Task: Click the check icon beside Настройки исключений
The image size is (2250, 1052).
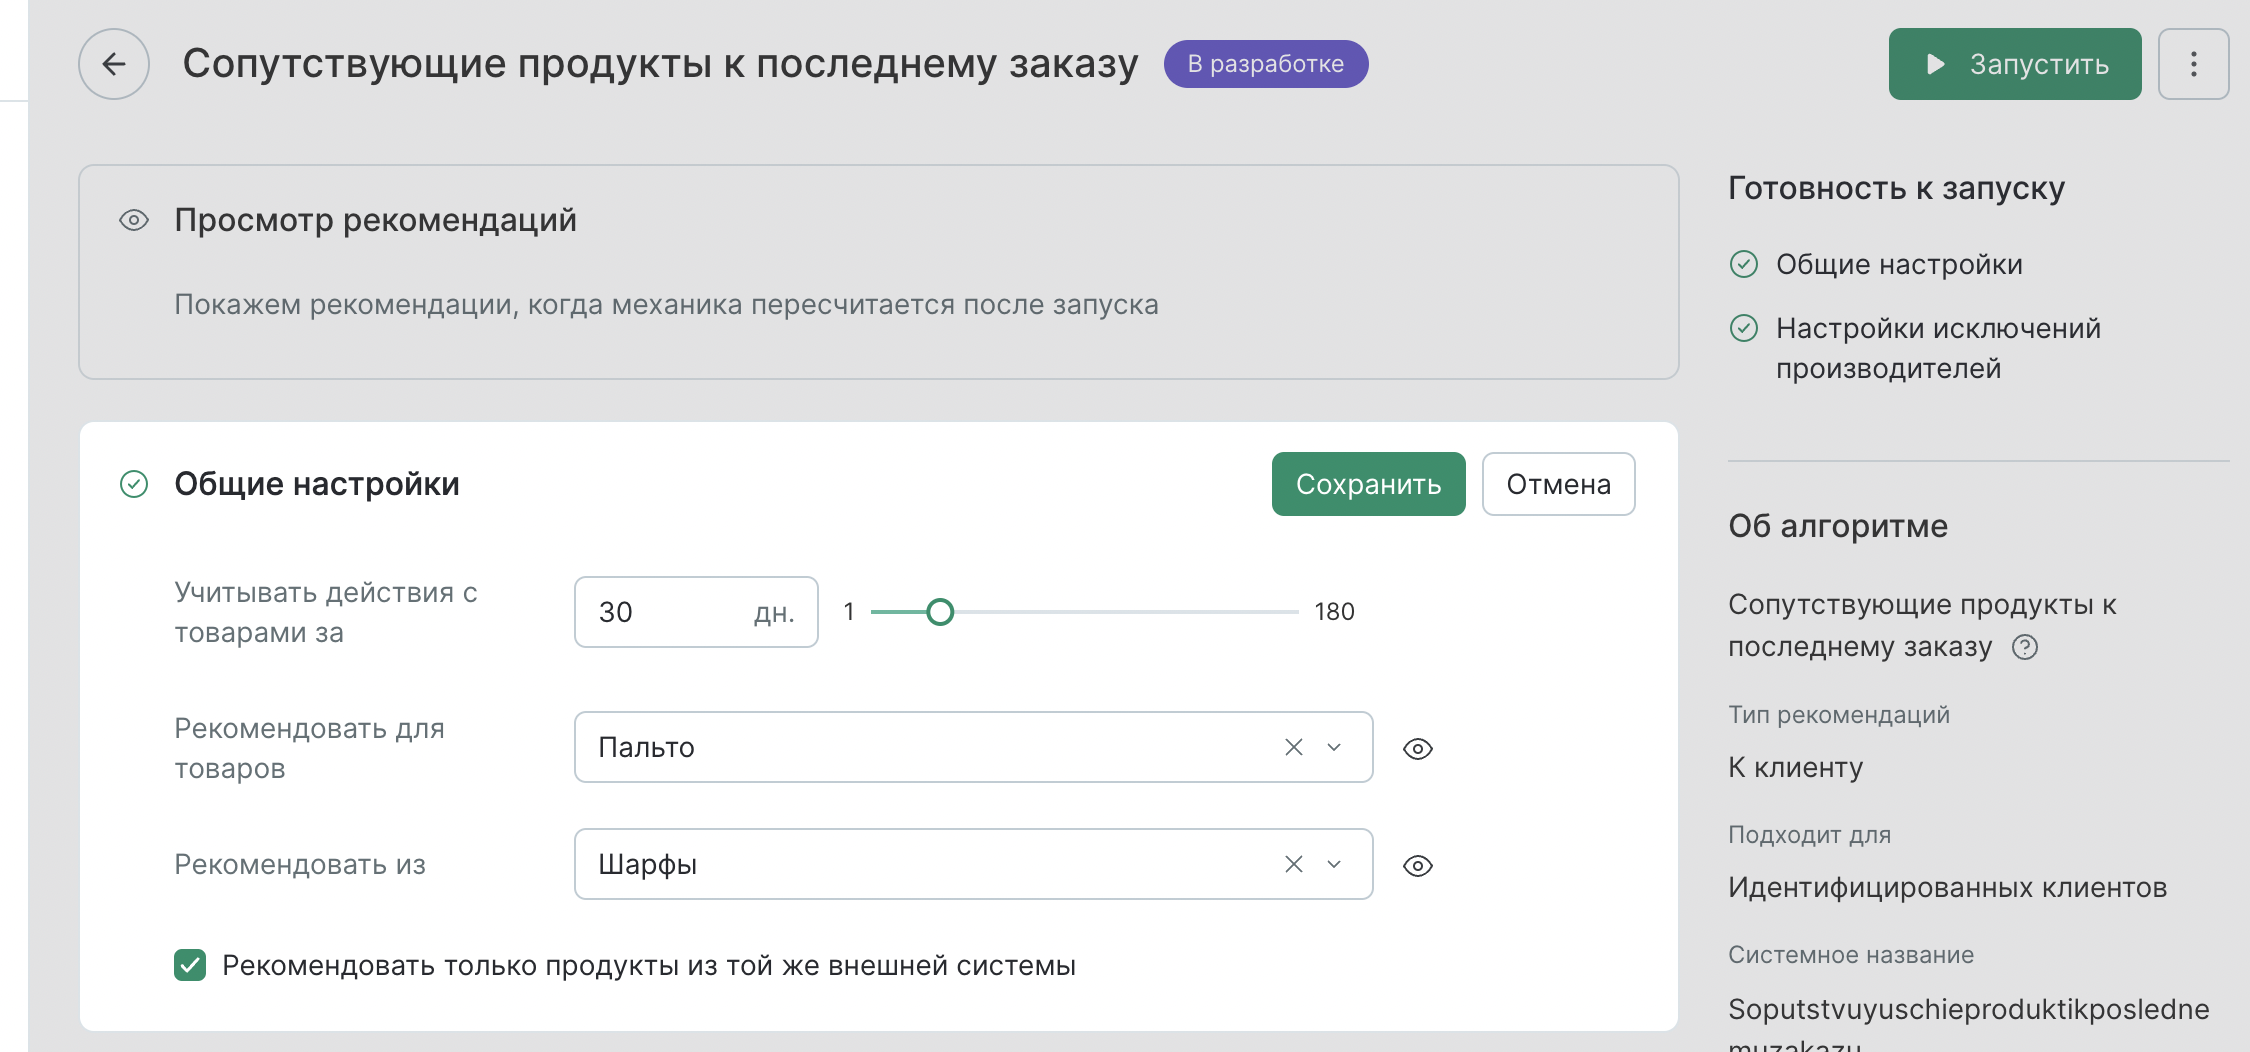Action: pyautogui.click(x=1744, y=328)
